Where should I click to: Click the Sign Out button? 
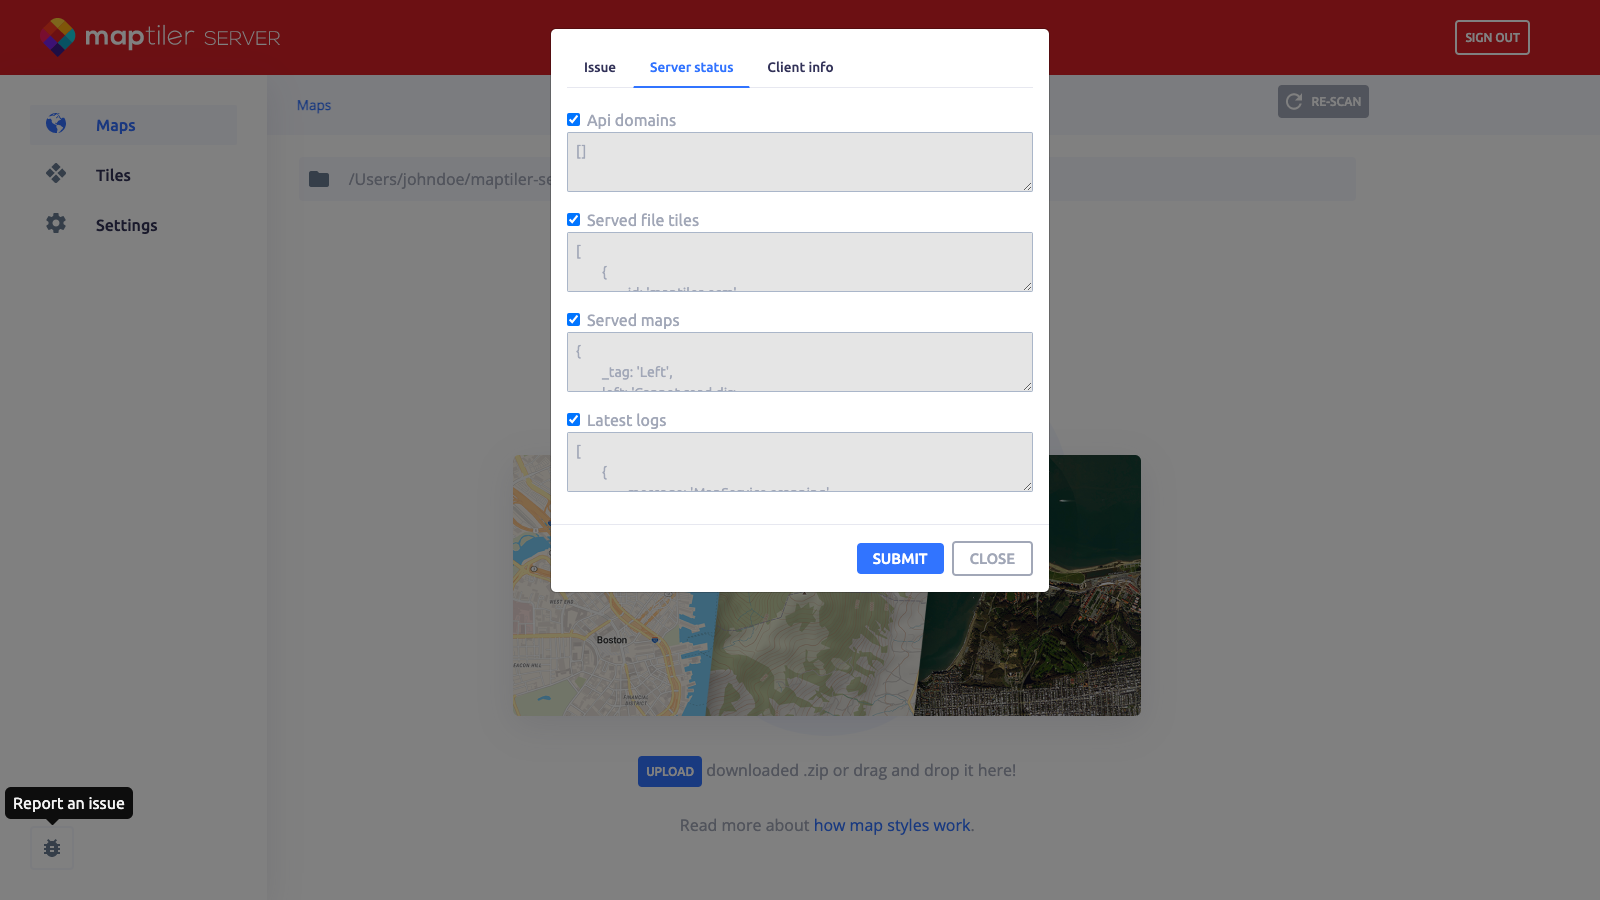coord(1491,37)
